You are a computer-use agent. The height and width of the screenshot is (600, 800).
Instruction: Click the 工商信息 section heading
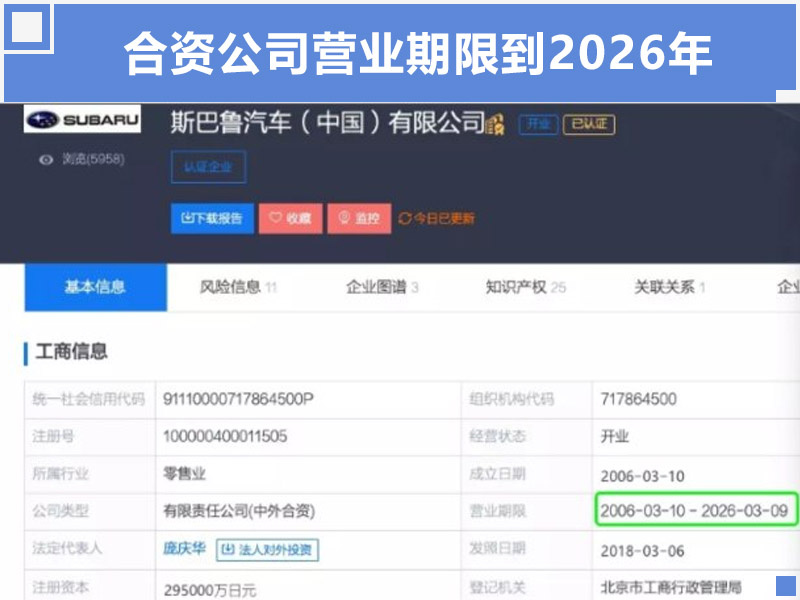pos(71,352)
